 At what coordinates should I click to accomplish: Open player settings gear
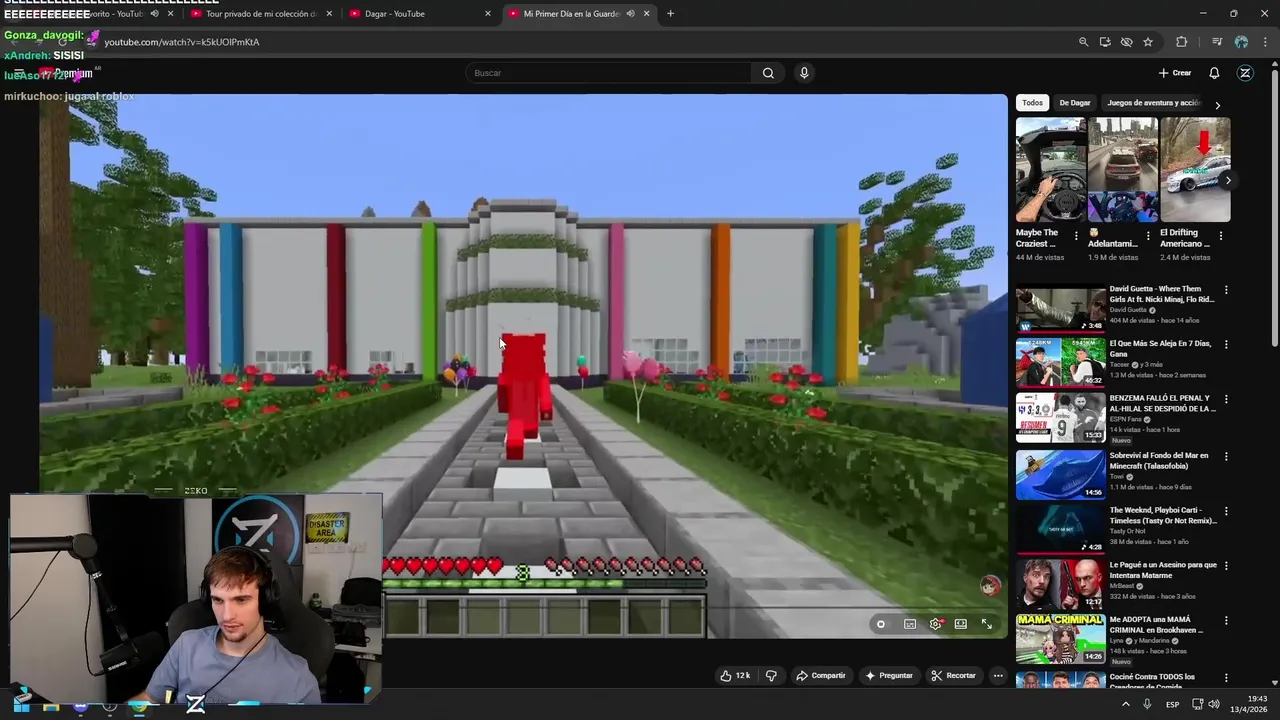(x=935, y=624)
